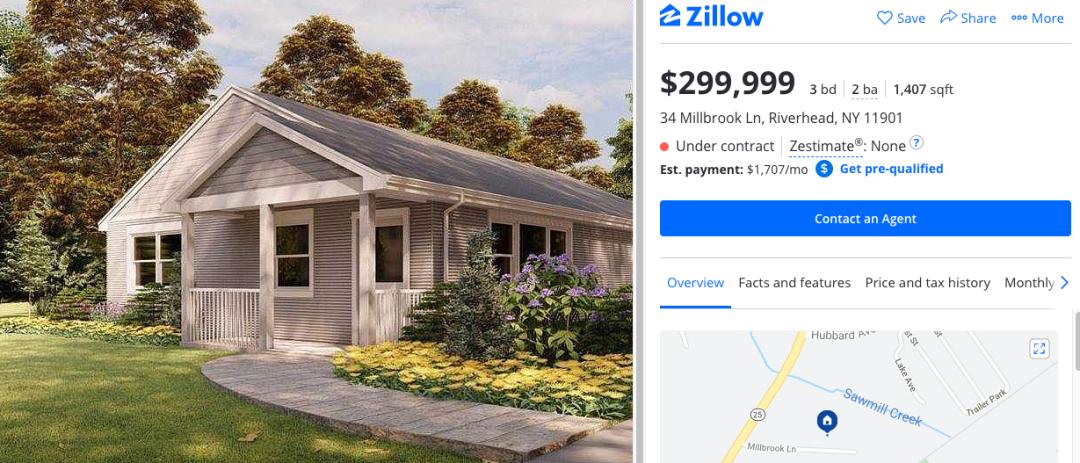1080x463 pixels.
Task: Switch to Facts and features tab
Action: click(x=794, y=283)
